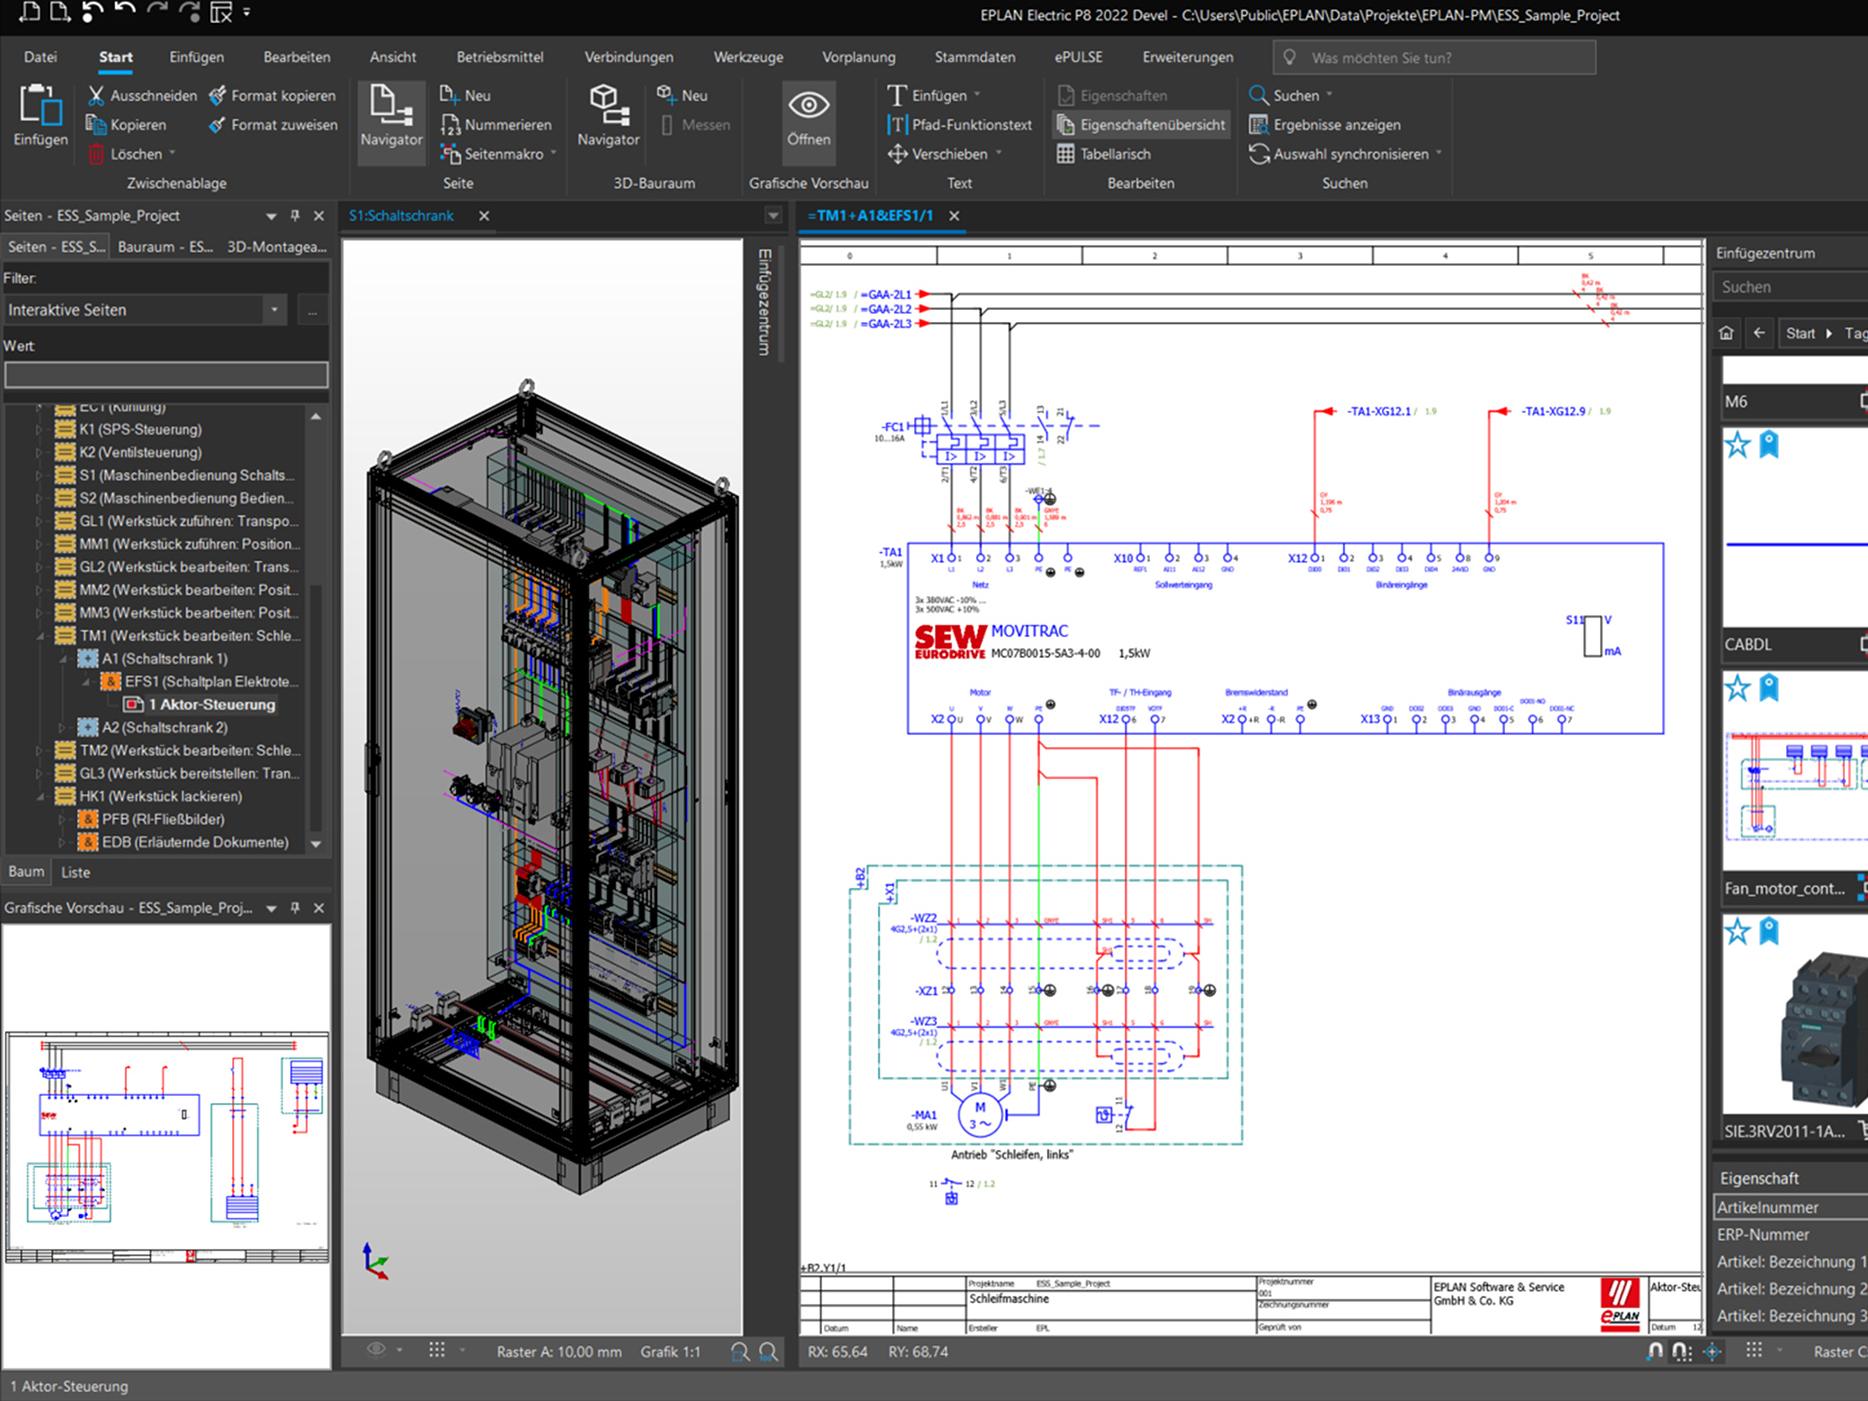Open the 3D-Bauraum Navigator

607,116
